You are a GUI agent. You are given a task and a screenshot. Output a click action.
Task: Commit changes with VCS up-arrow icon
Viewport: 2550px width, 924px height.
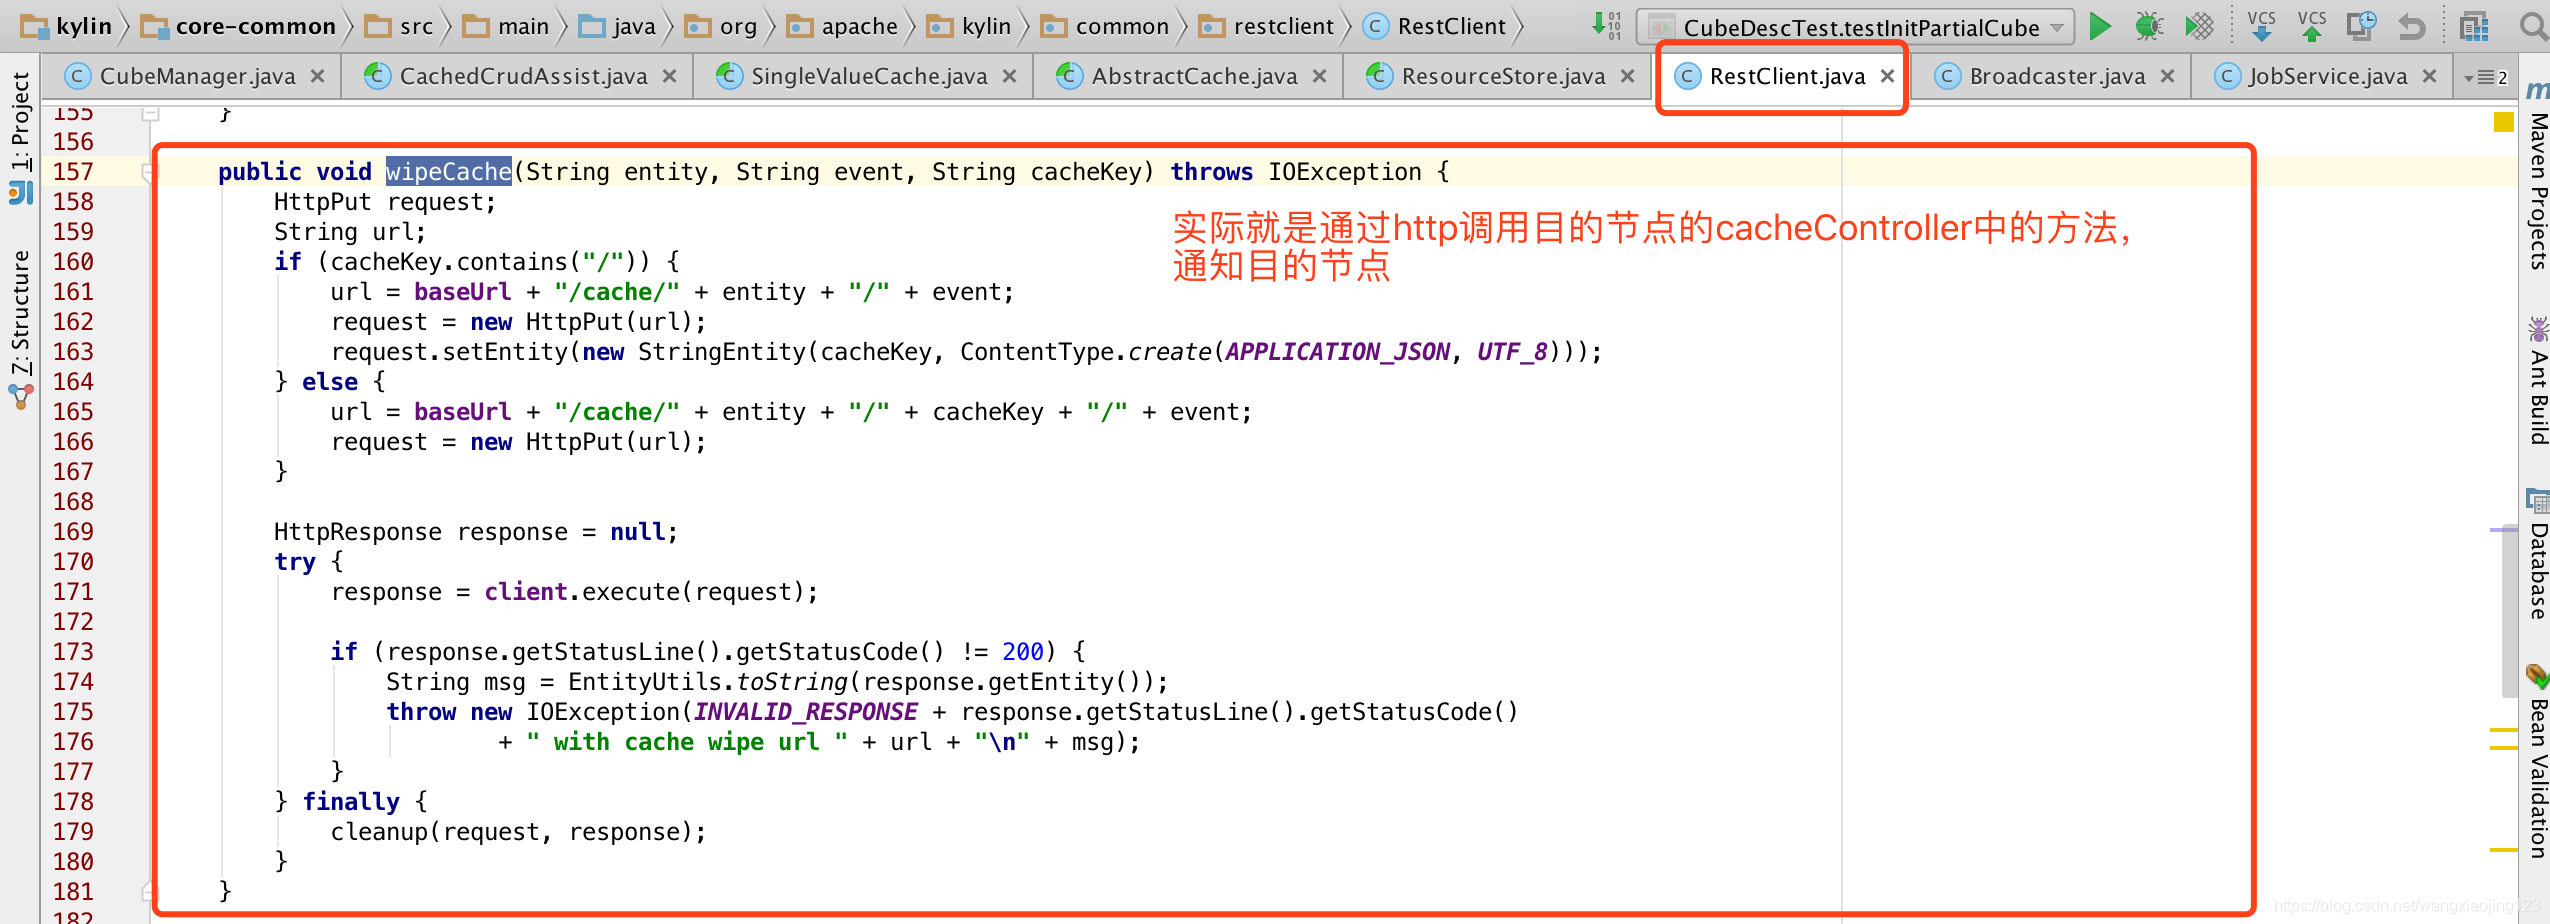[x=2311, y=26]
